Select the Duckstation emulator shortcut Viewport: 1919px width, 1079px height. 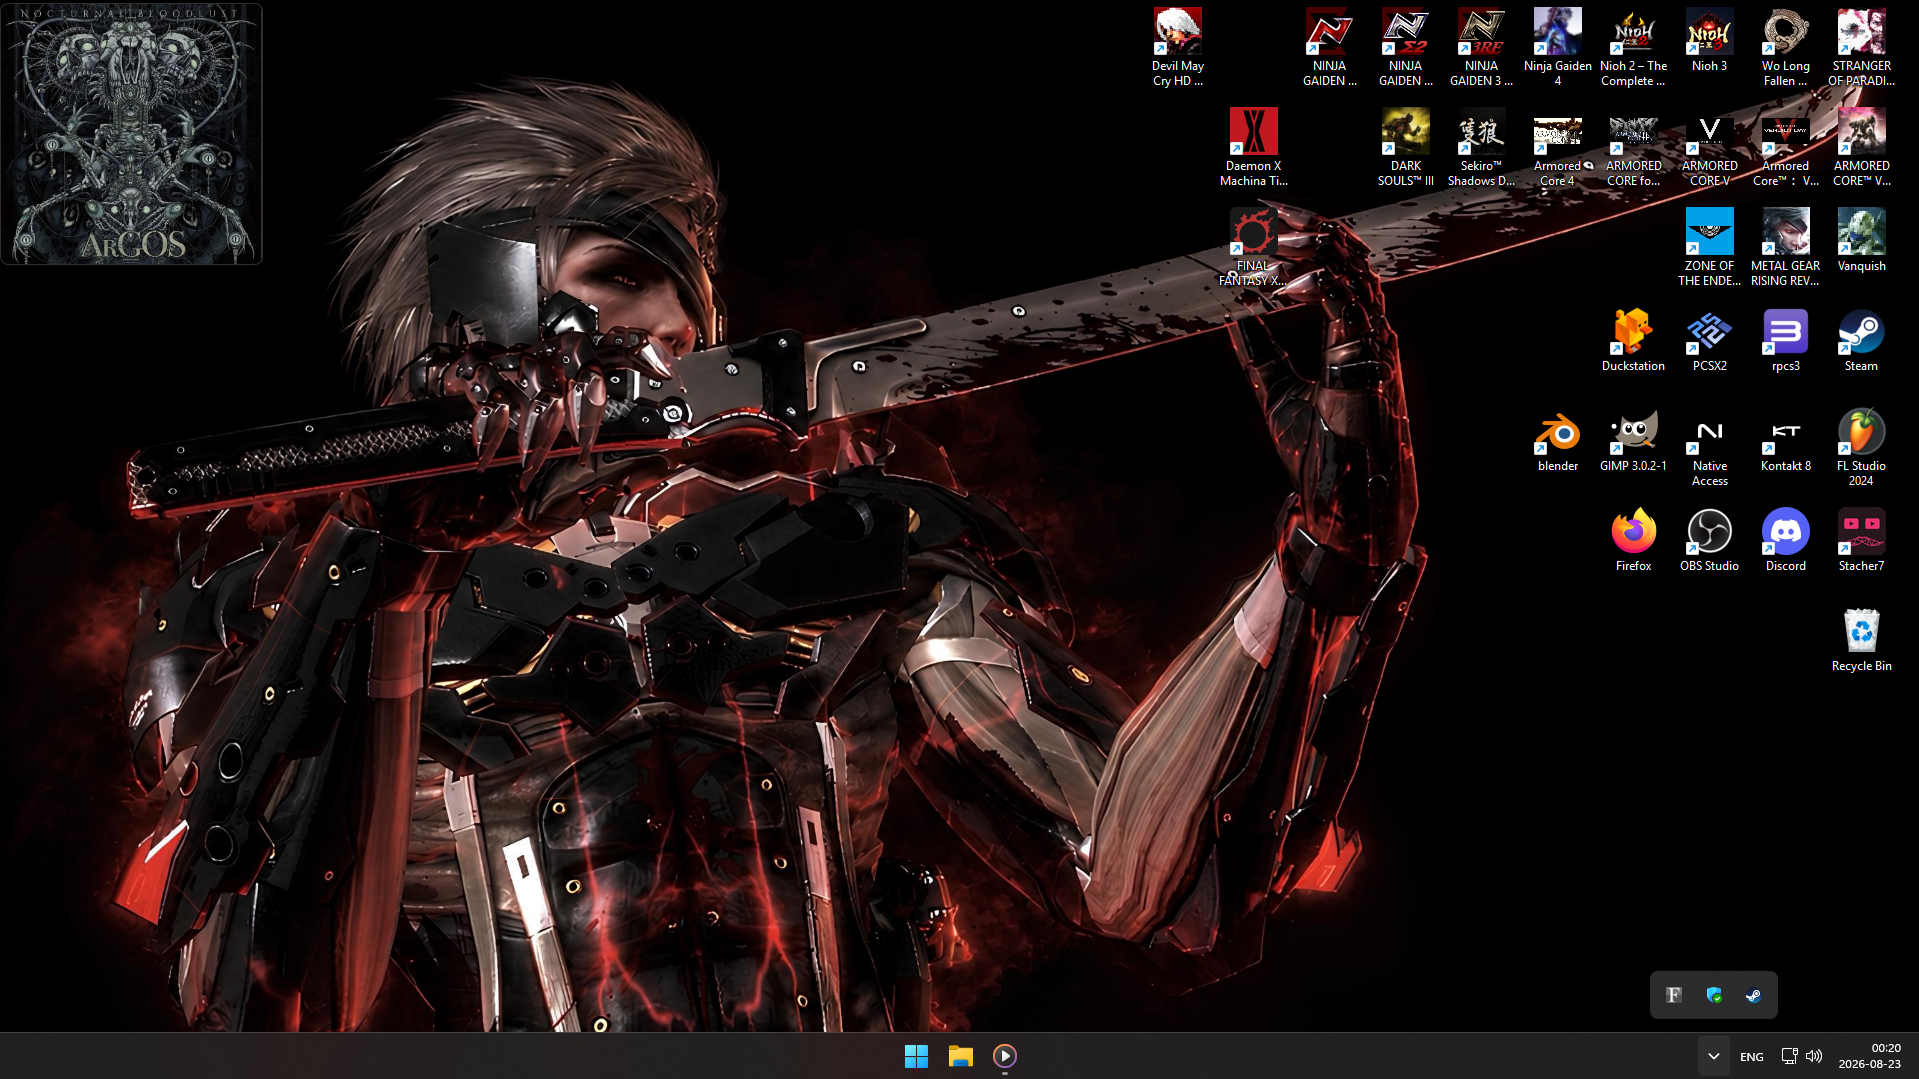pos(1633,340)
